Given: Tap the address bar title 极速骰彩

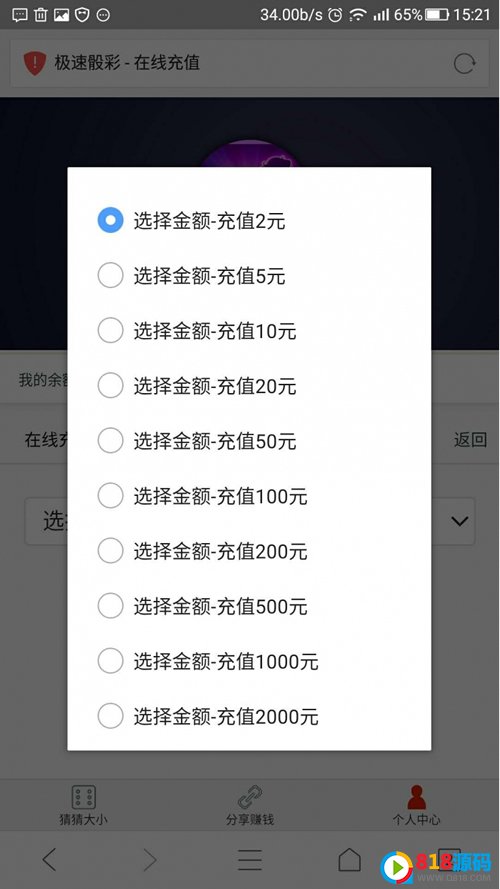Looking at the screenshot, I should point(87,62).
